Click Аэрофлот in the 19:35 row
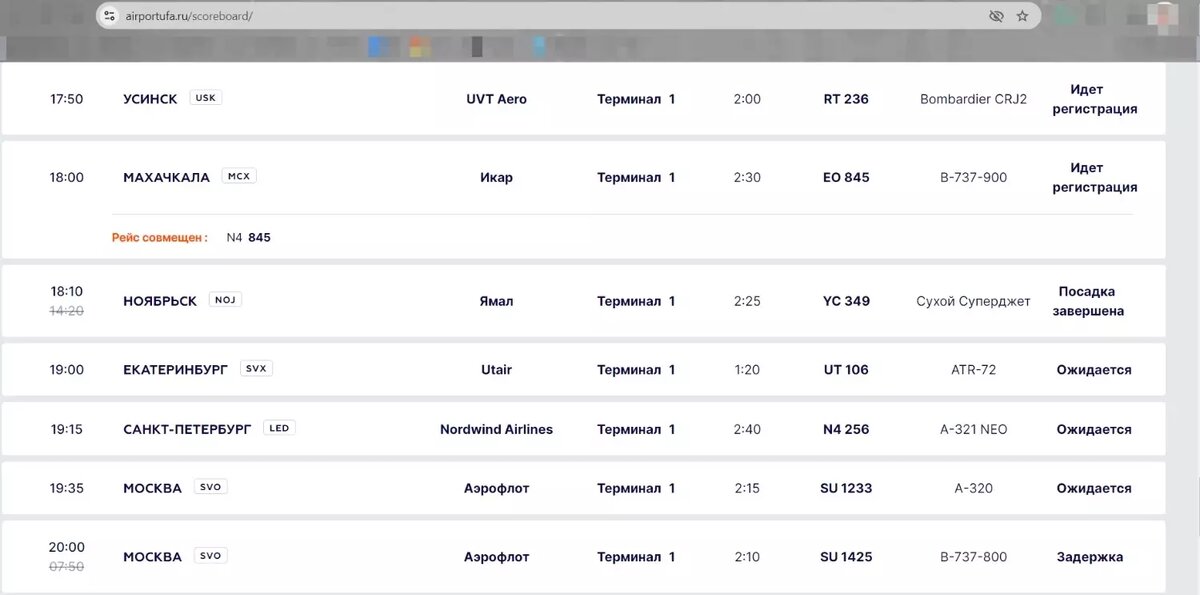 coord(496,488)
